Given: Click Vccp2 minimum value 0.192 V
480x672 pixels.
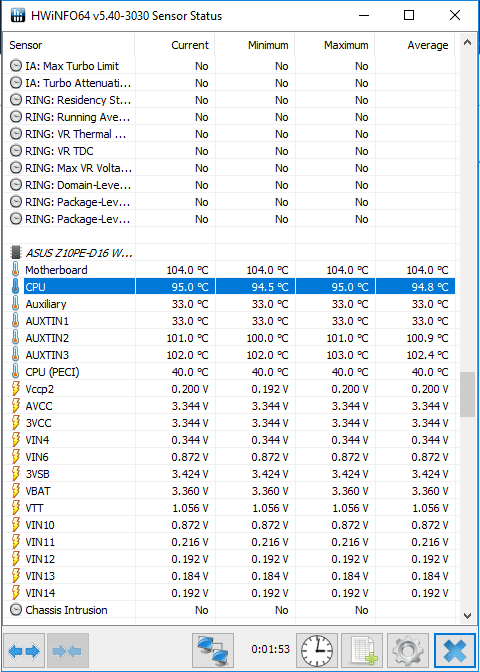Looking at the screenshot, I should coord(270,389).
